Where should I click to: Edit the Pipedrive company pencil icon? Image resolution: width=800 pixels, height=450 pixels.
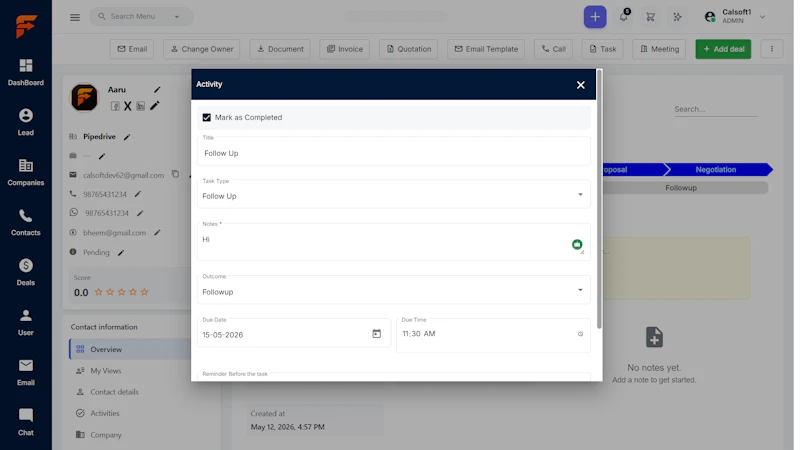point(127,137)
